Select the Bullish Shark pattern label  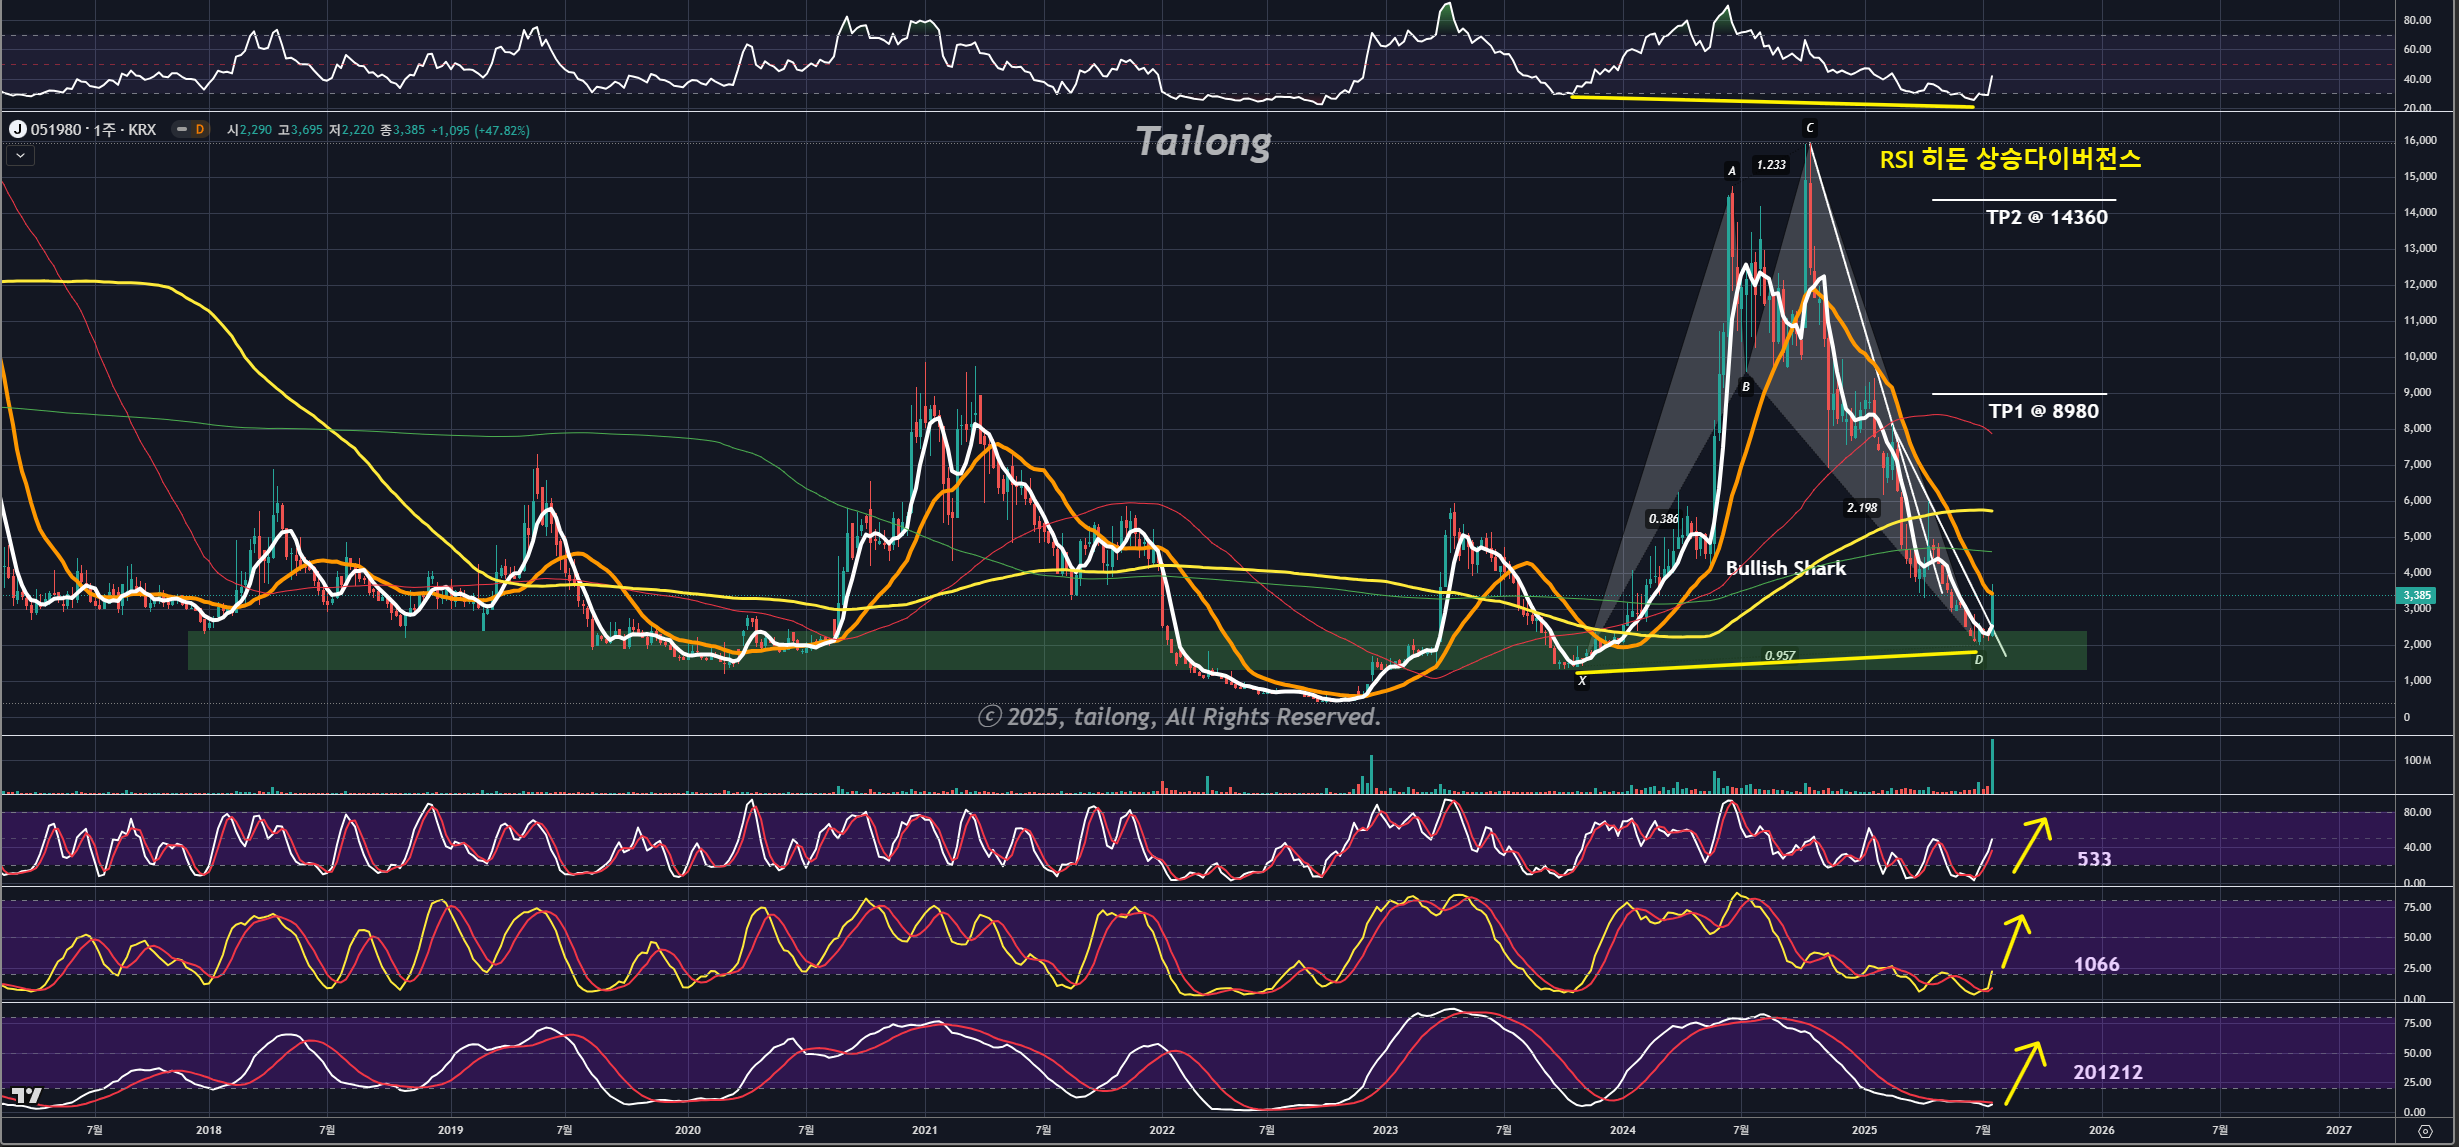(1785, 568)
